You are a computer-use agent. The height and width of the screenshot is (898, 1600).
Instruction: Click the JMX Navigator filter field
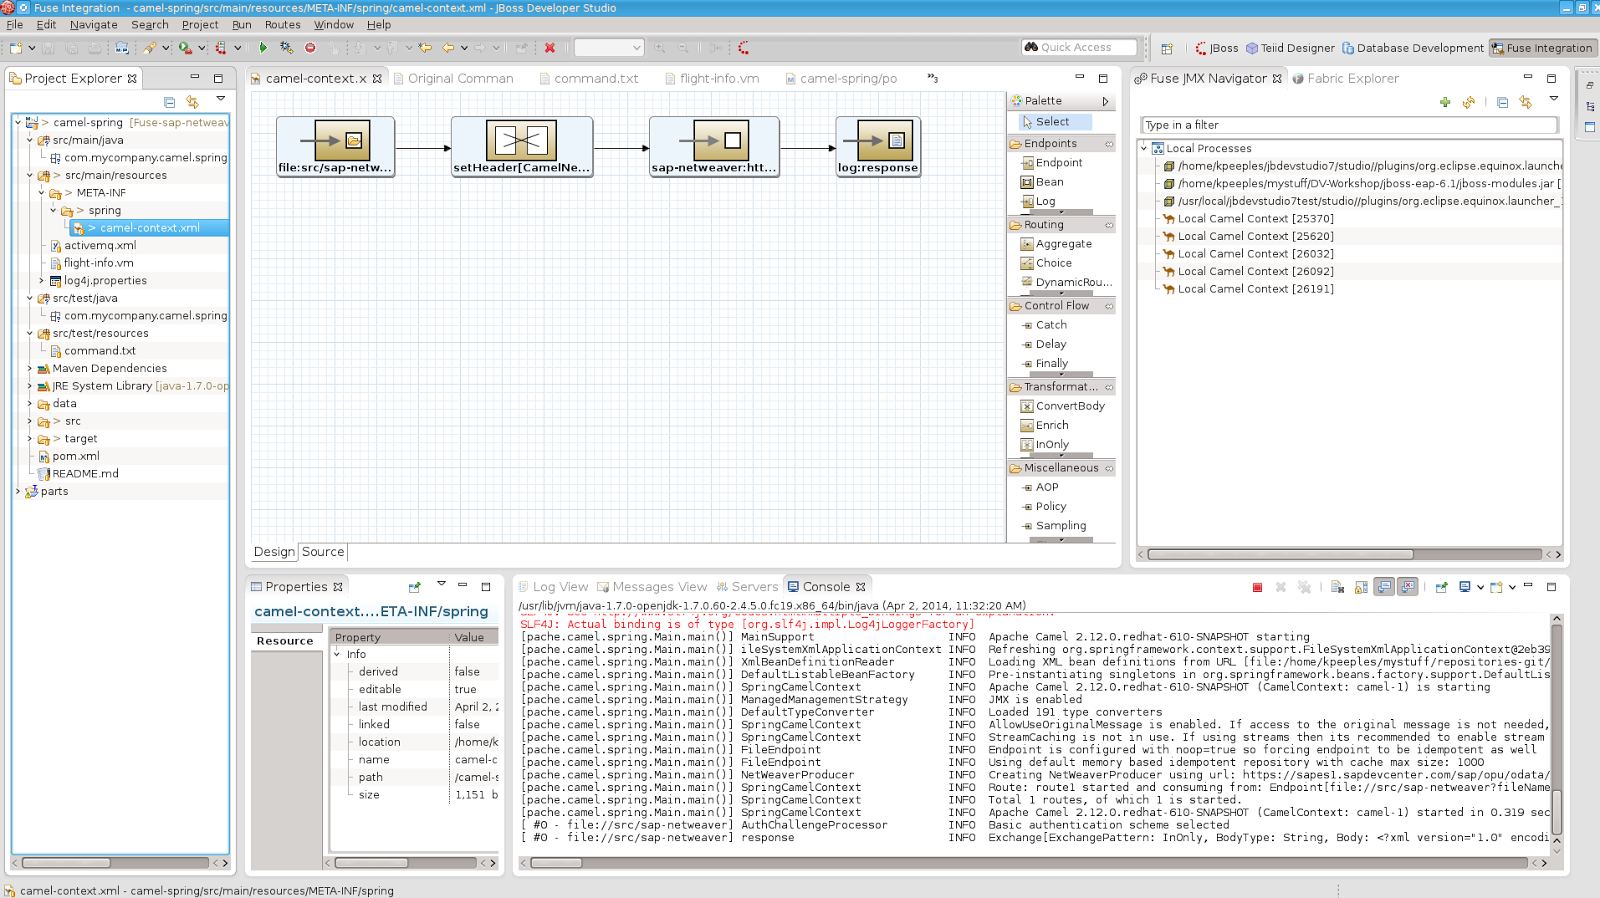click(x=1349, y=125)
